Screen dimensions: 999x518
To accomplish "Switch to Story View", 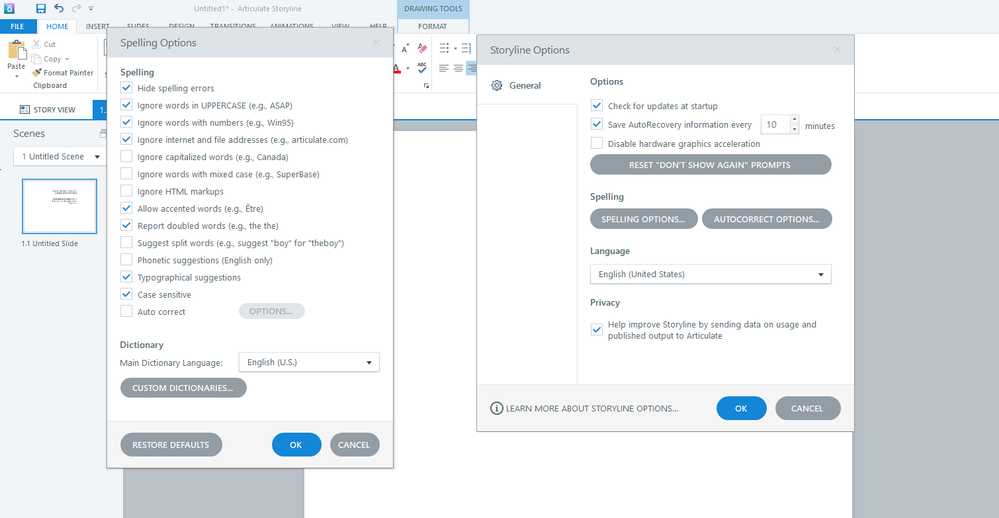I will coord(48,110).
